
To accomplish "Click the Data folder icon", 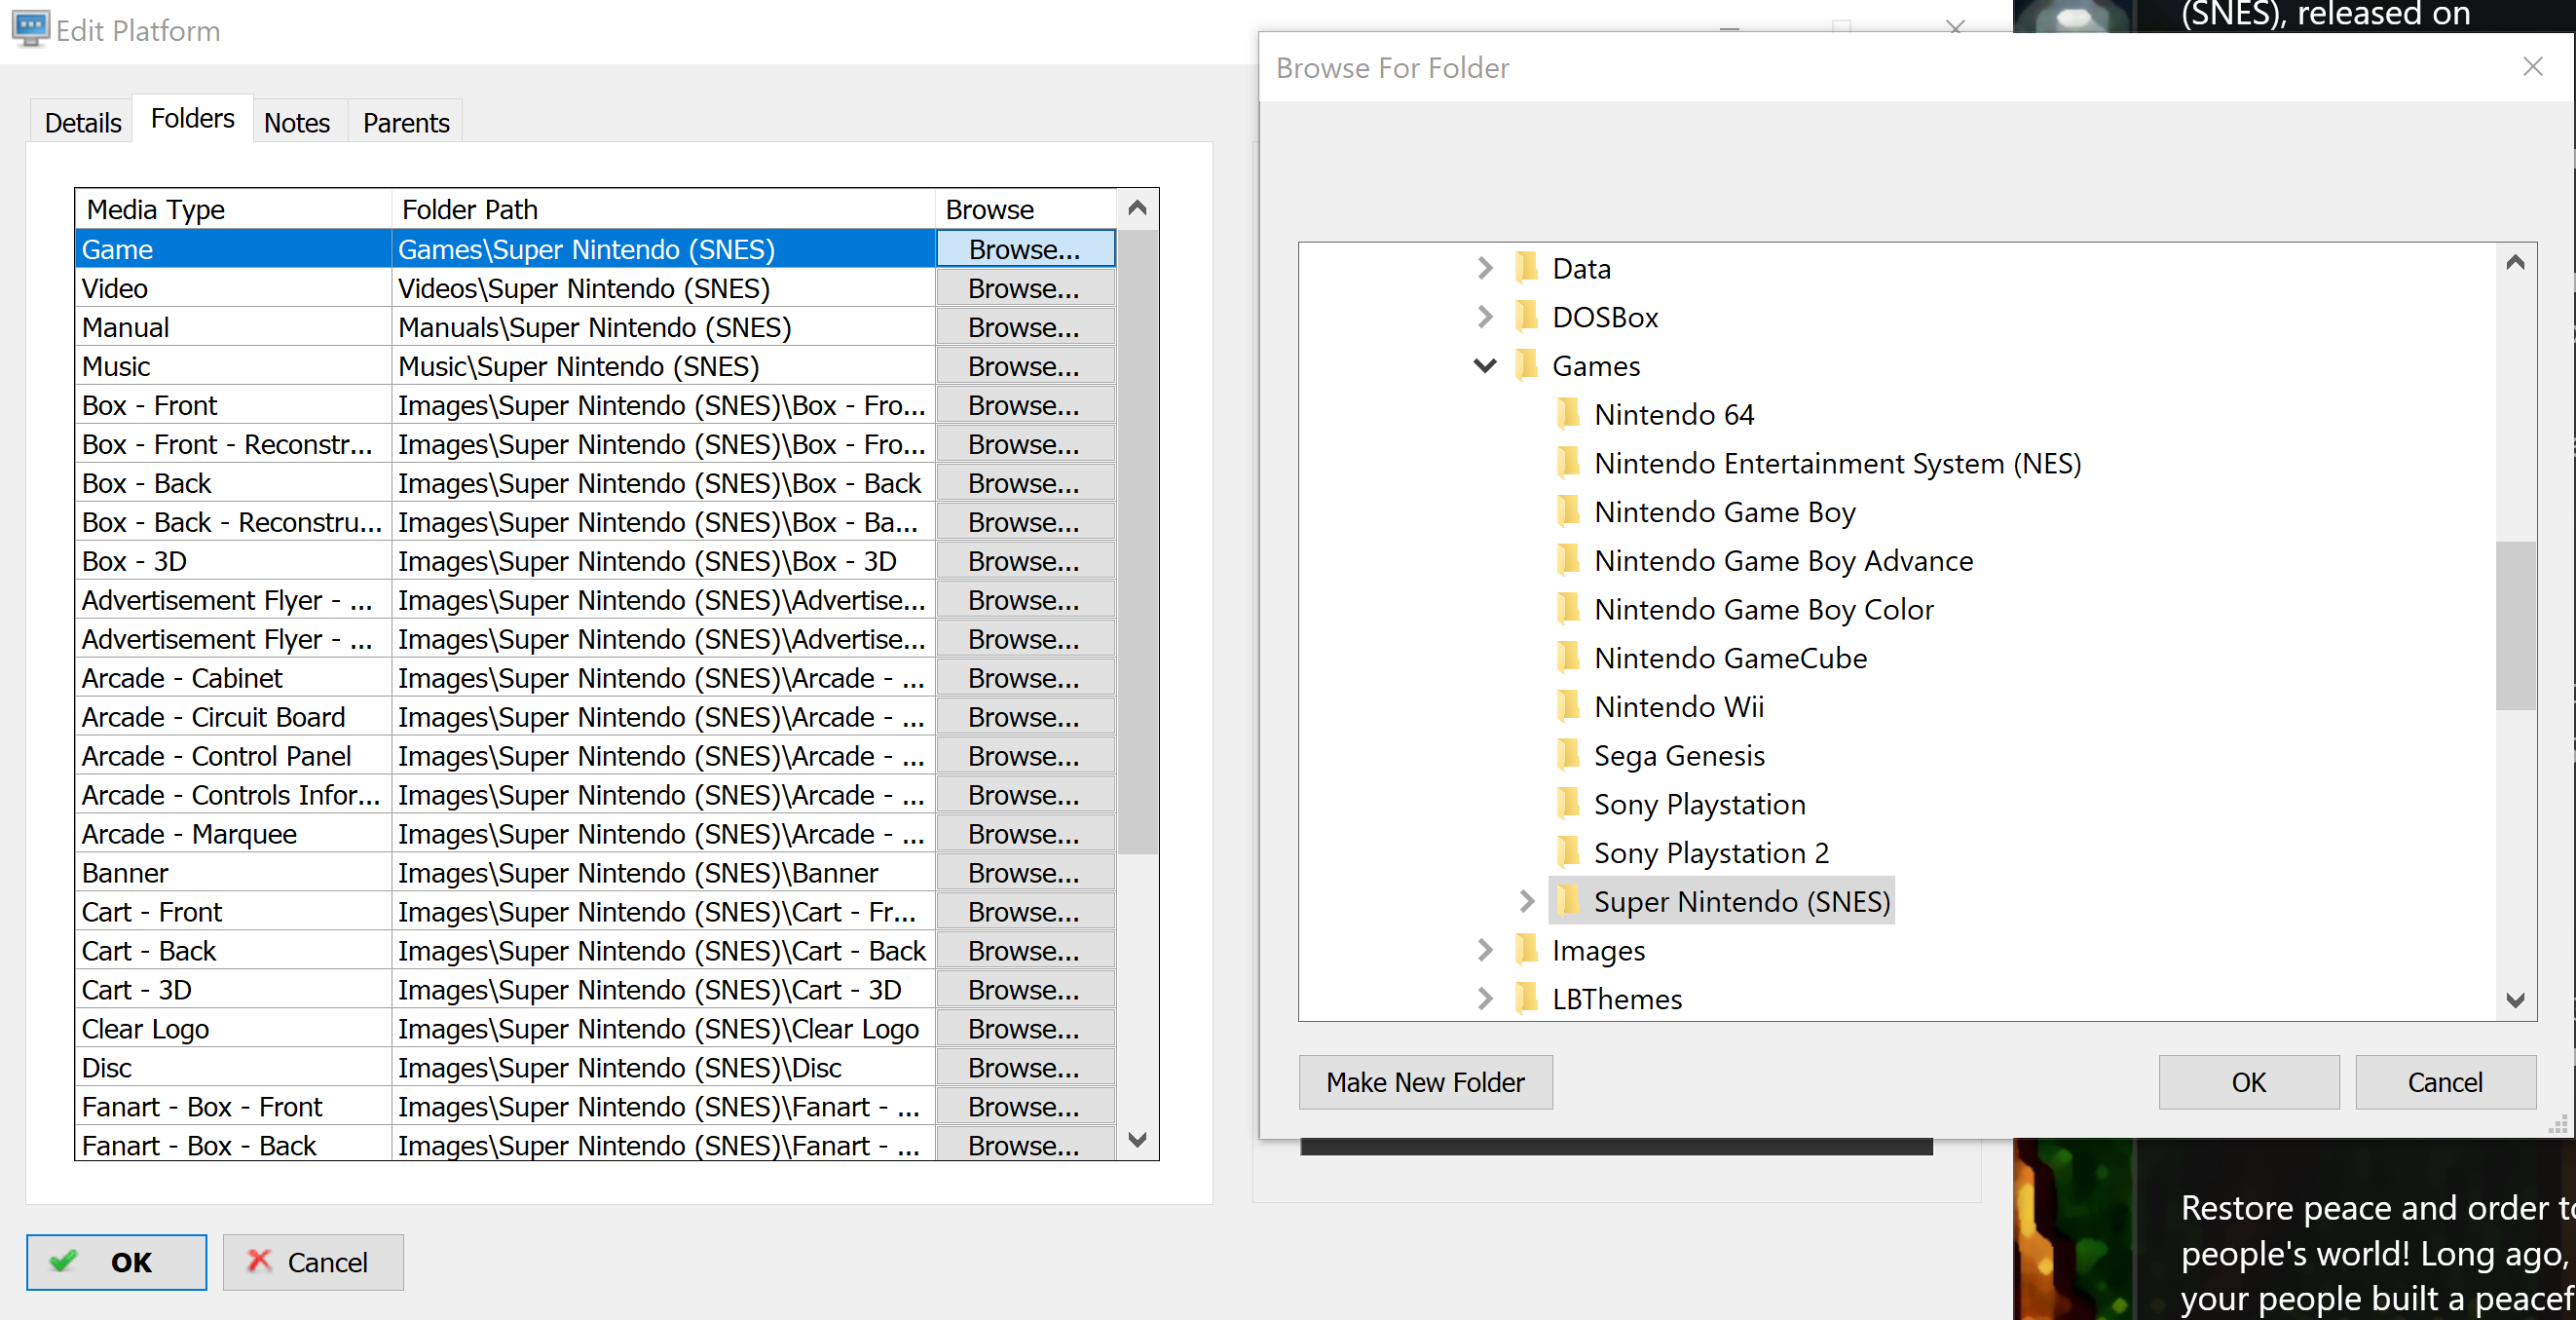I will (1527, 268).
